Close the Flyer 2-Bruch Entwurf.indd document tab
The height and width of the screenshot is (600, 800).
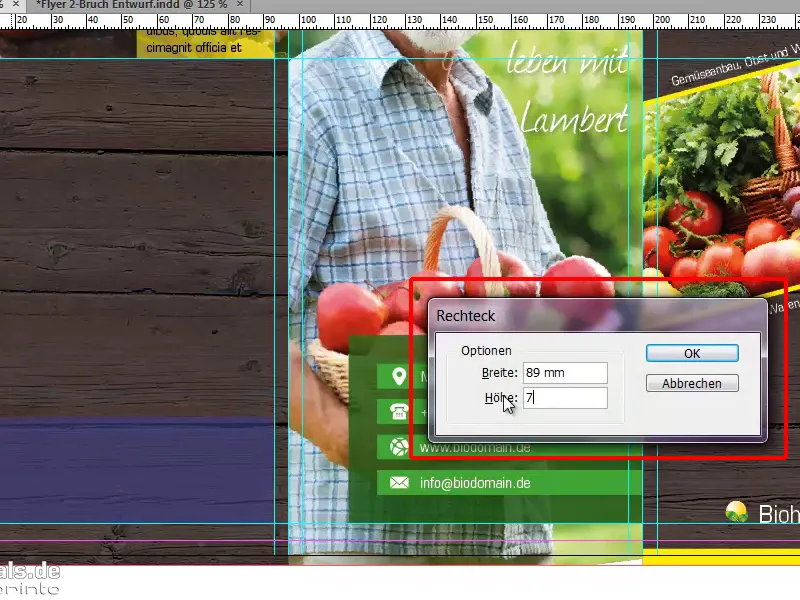[240, 5]
